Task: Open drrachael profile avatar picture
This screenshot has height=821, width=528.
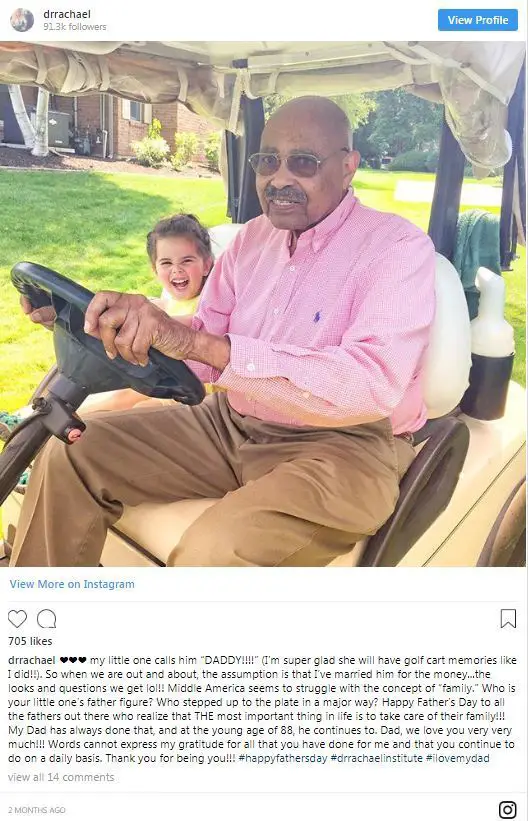Action: click(22, 20)
